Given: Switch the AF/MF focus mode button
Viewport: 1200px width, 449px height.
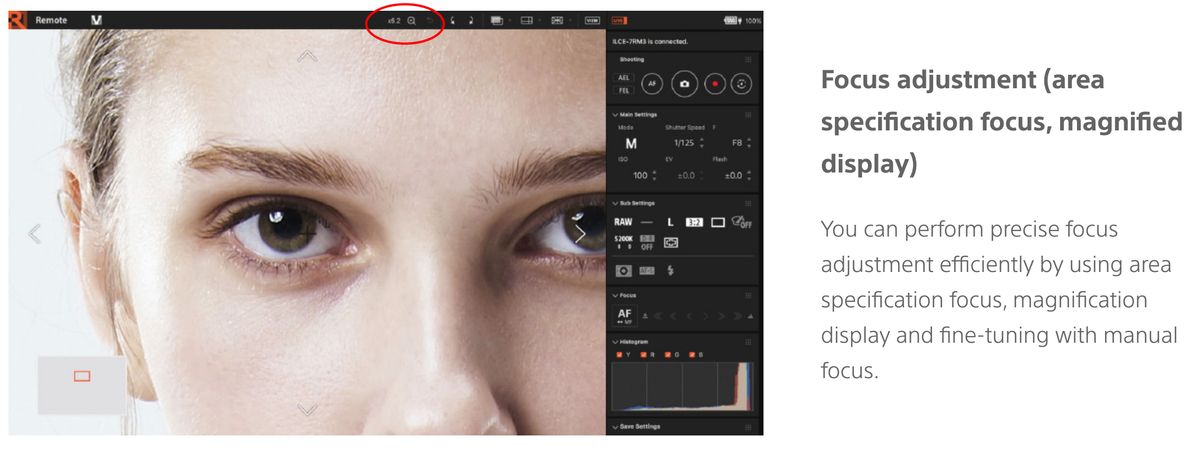Looking at the screenshot, I should coord(625,315).
